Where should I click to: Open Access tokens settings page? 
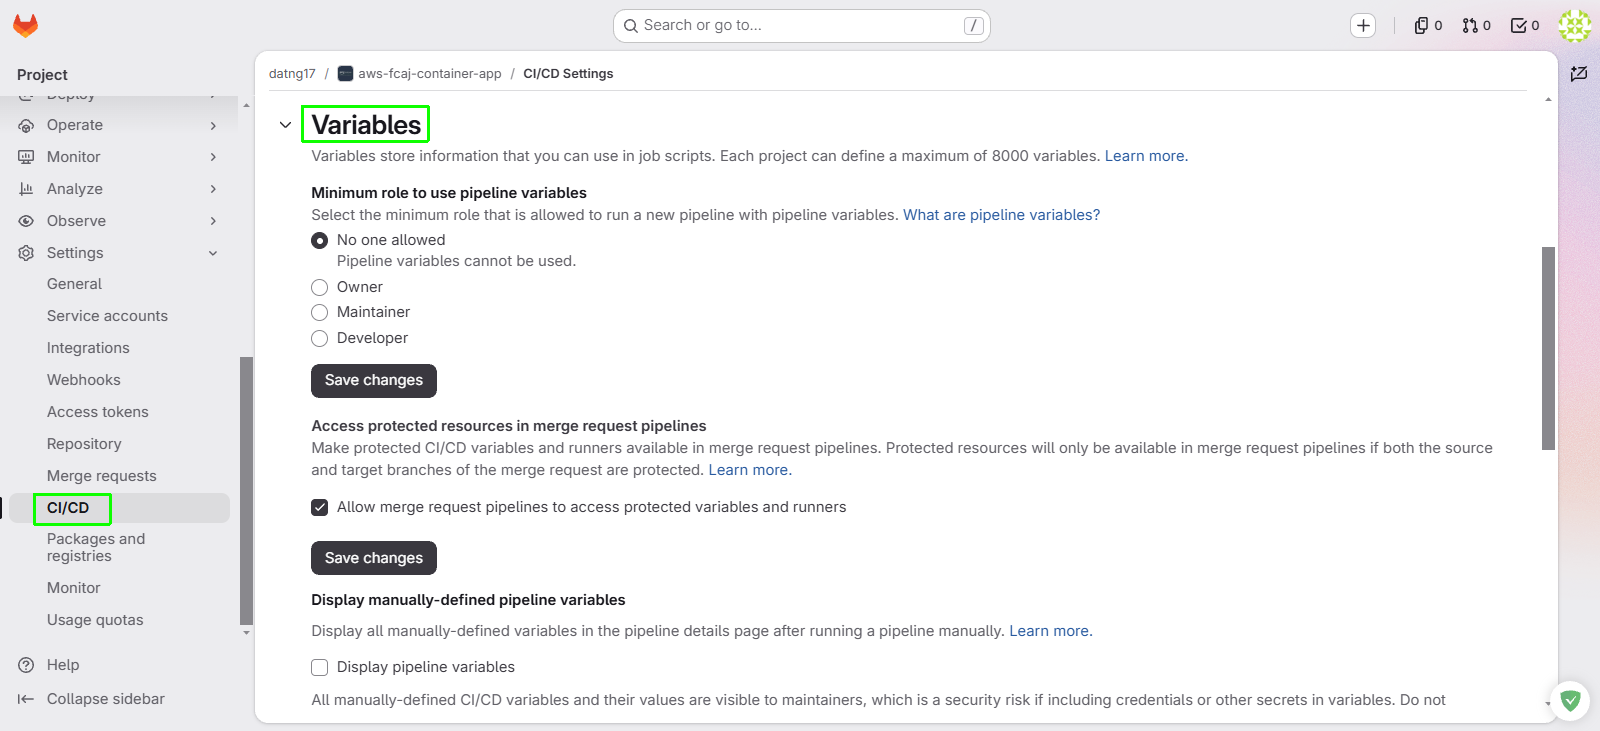97,412
